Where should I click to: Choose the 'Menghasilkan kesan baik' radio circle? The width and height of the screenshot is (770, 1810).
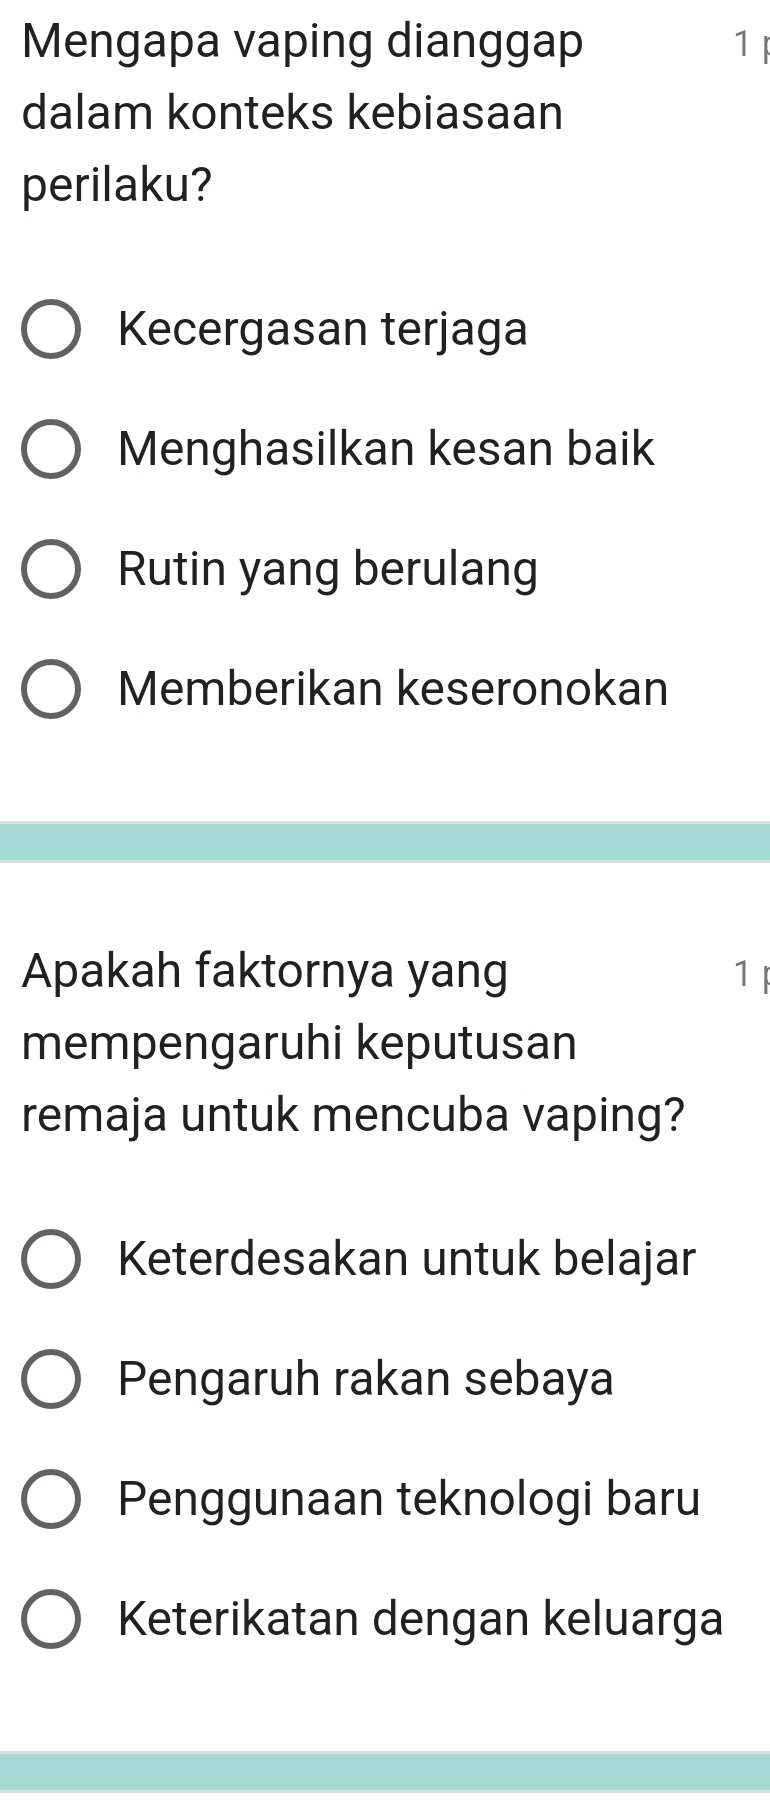pos(50,450)
